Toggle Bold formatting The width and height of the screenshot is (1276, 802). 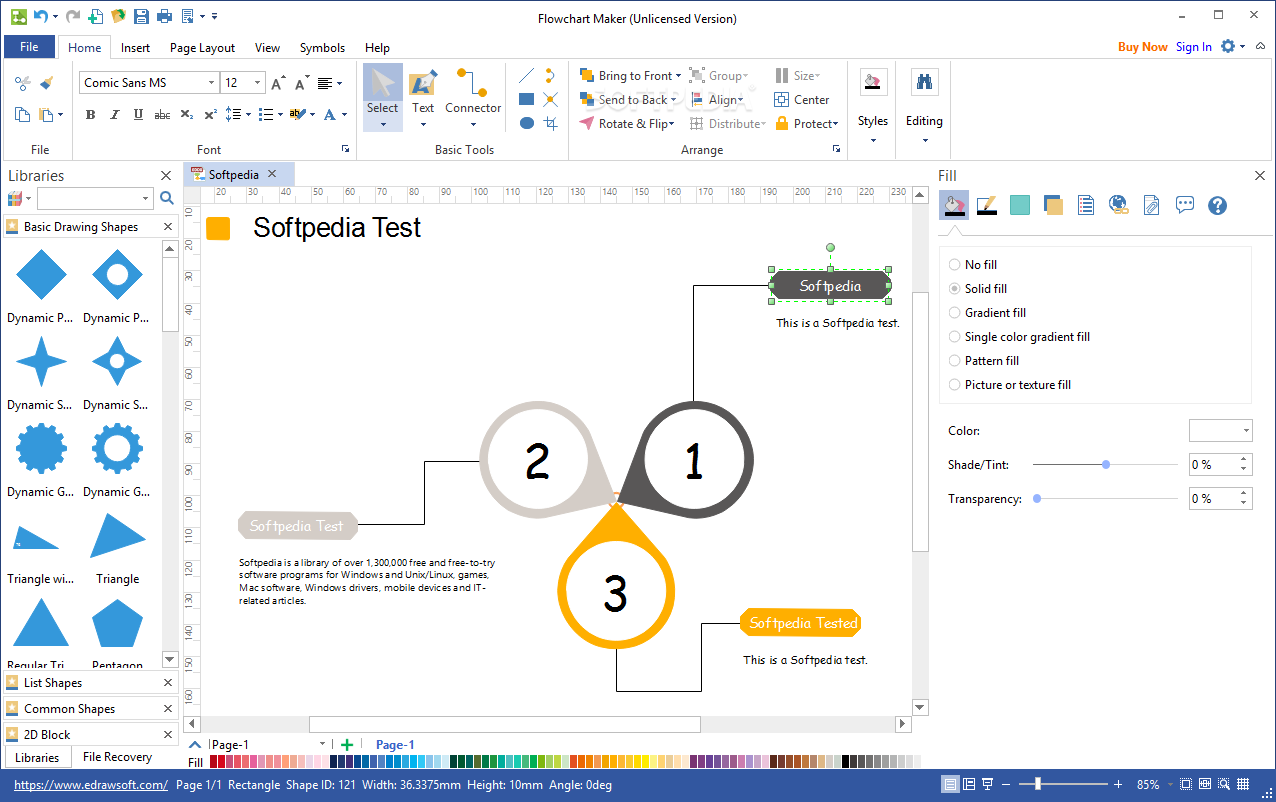coord(90,115)
